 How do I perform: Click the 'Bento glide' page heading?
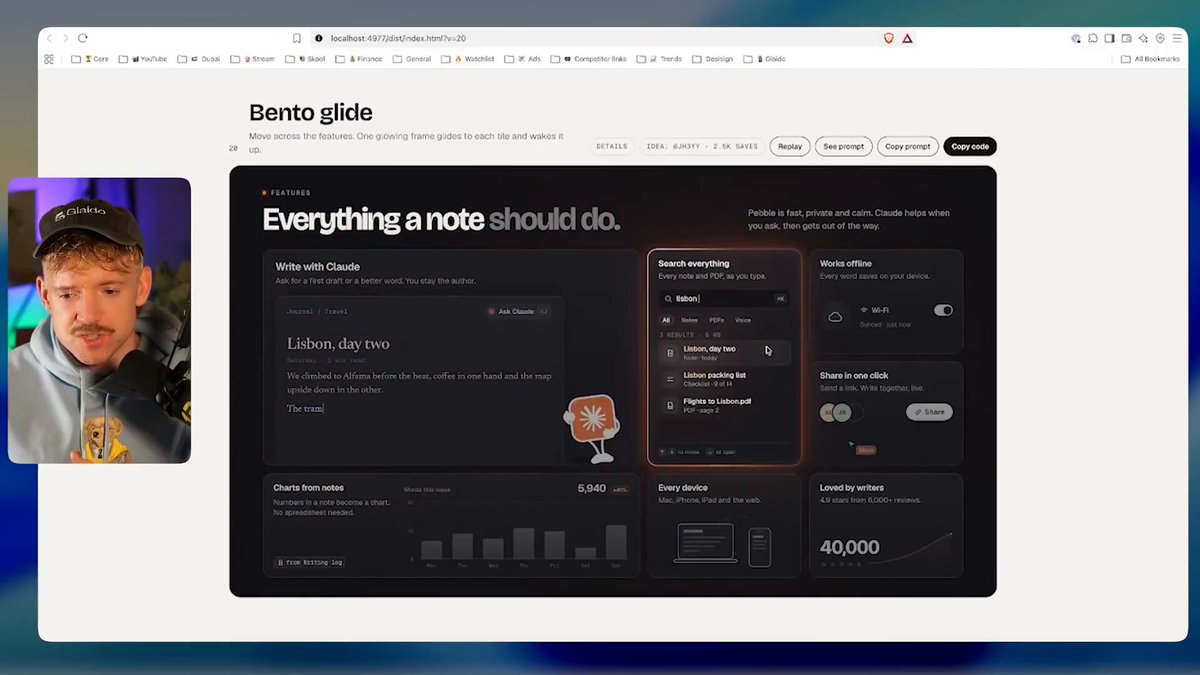[311, 112]
